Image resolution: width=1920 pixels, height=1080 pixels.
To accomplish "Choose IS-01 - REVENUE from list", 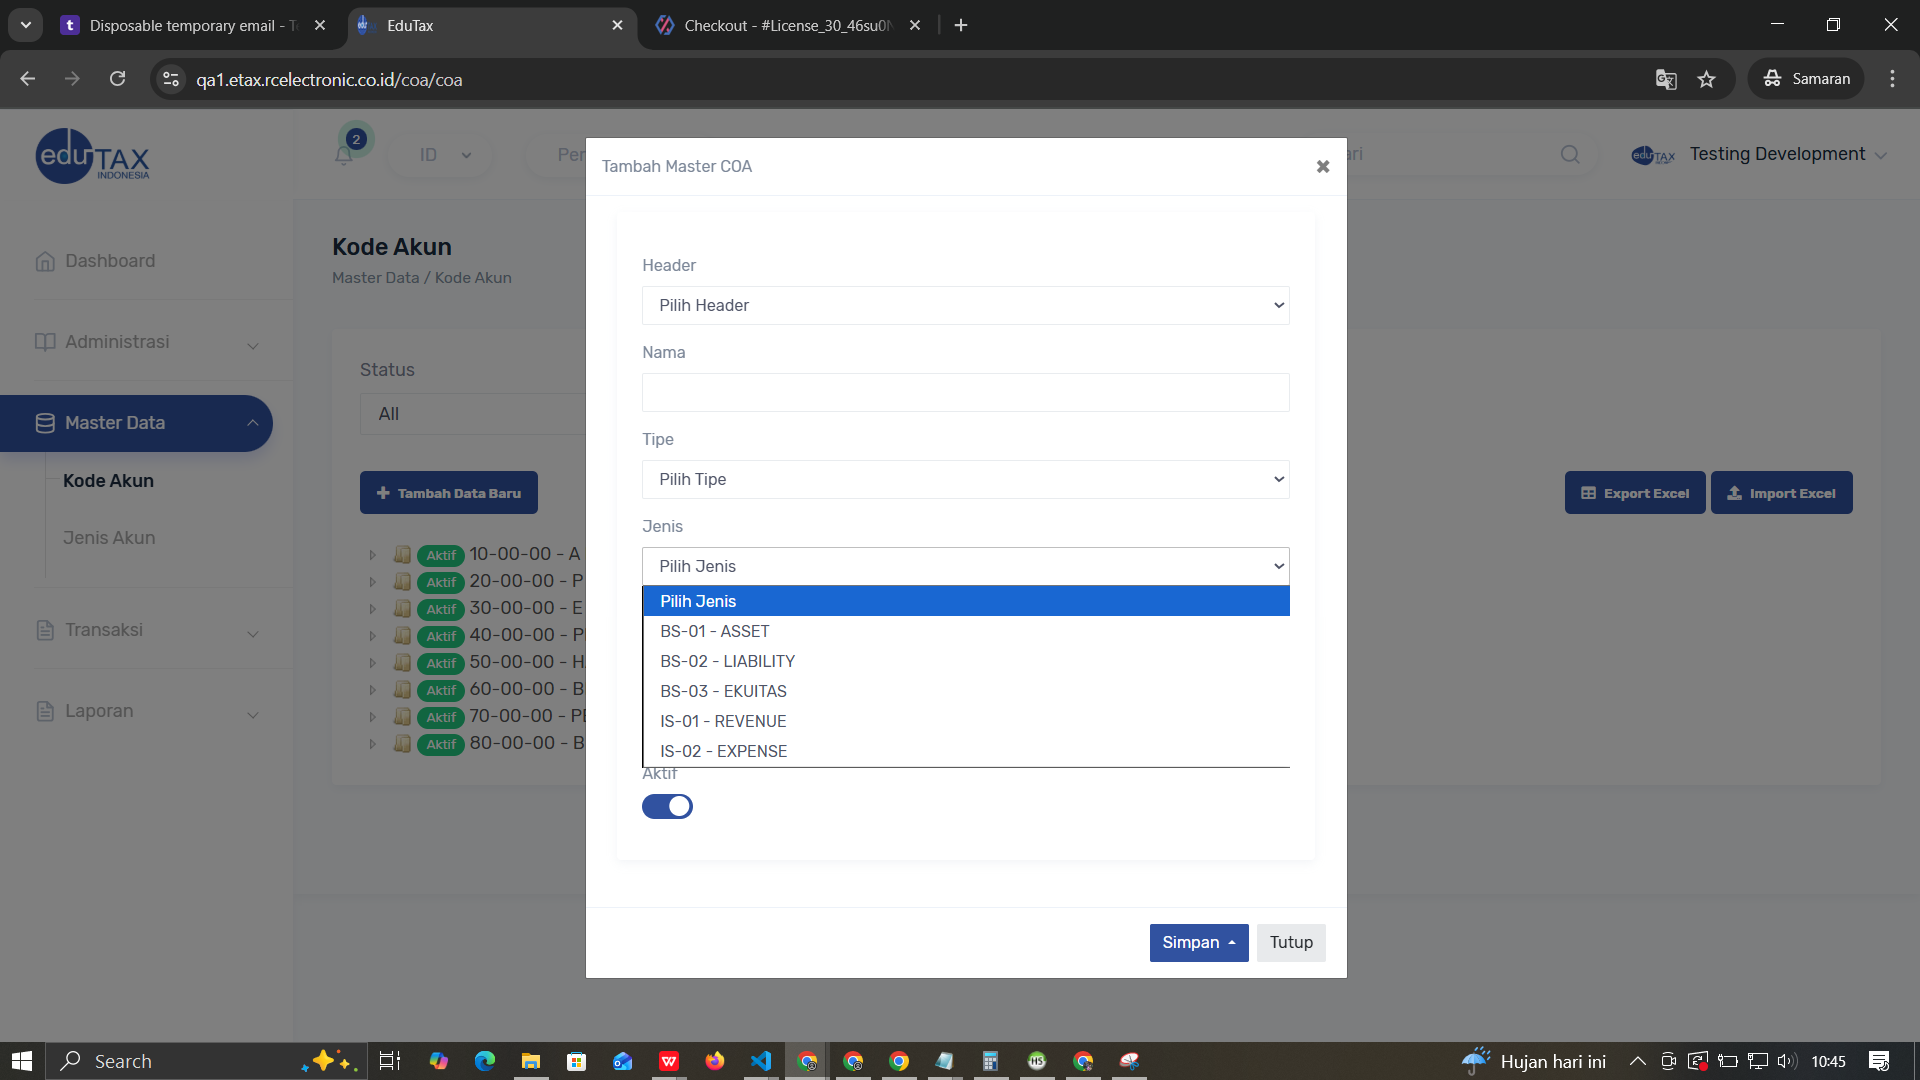I will tap(722, 721).
